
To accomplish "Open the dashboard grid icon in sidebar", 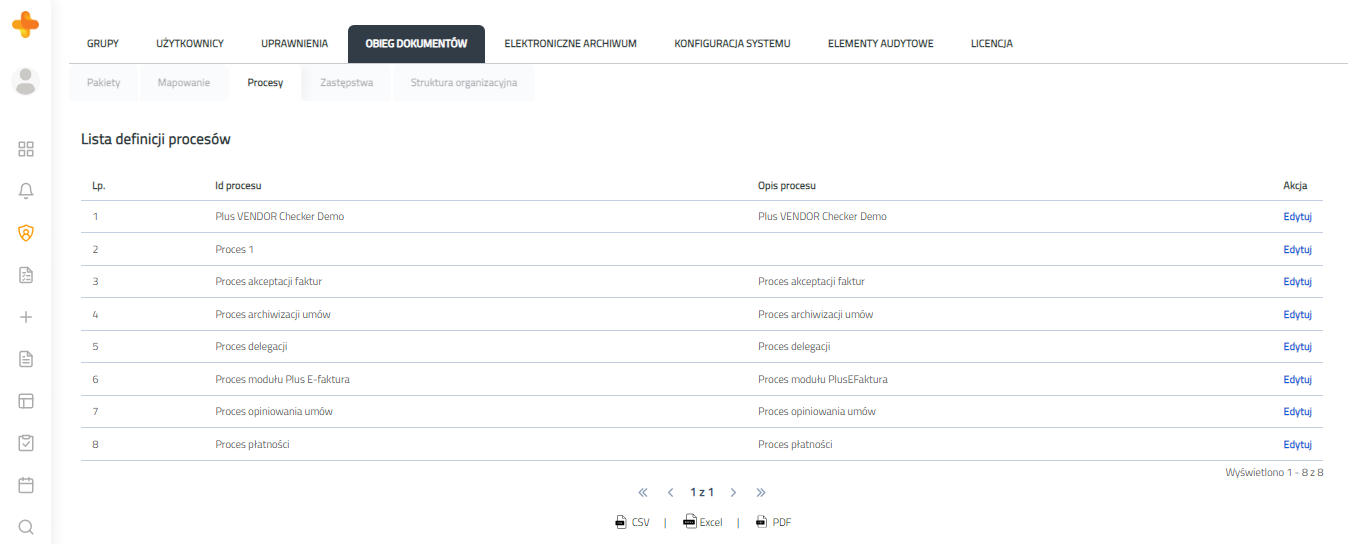I will [26, 149].
